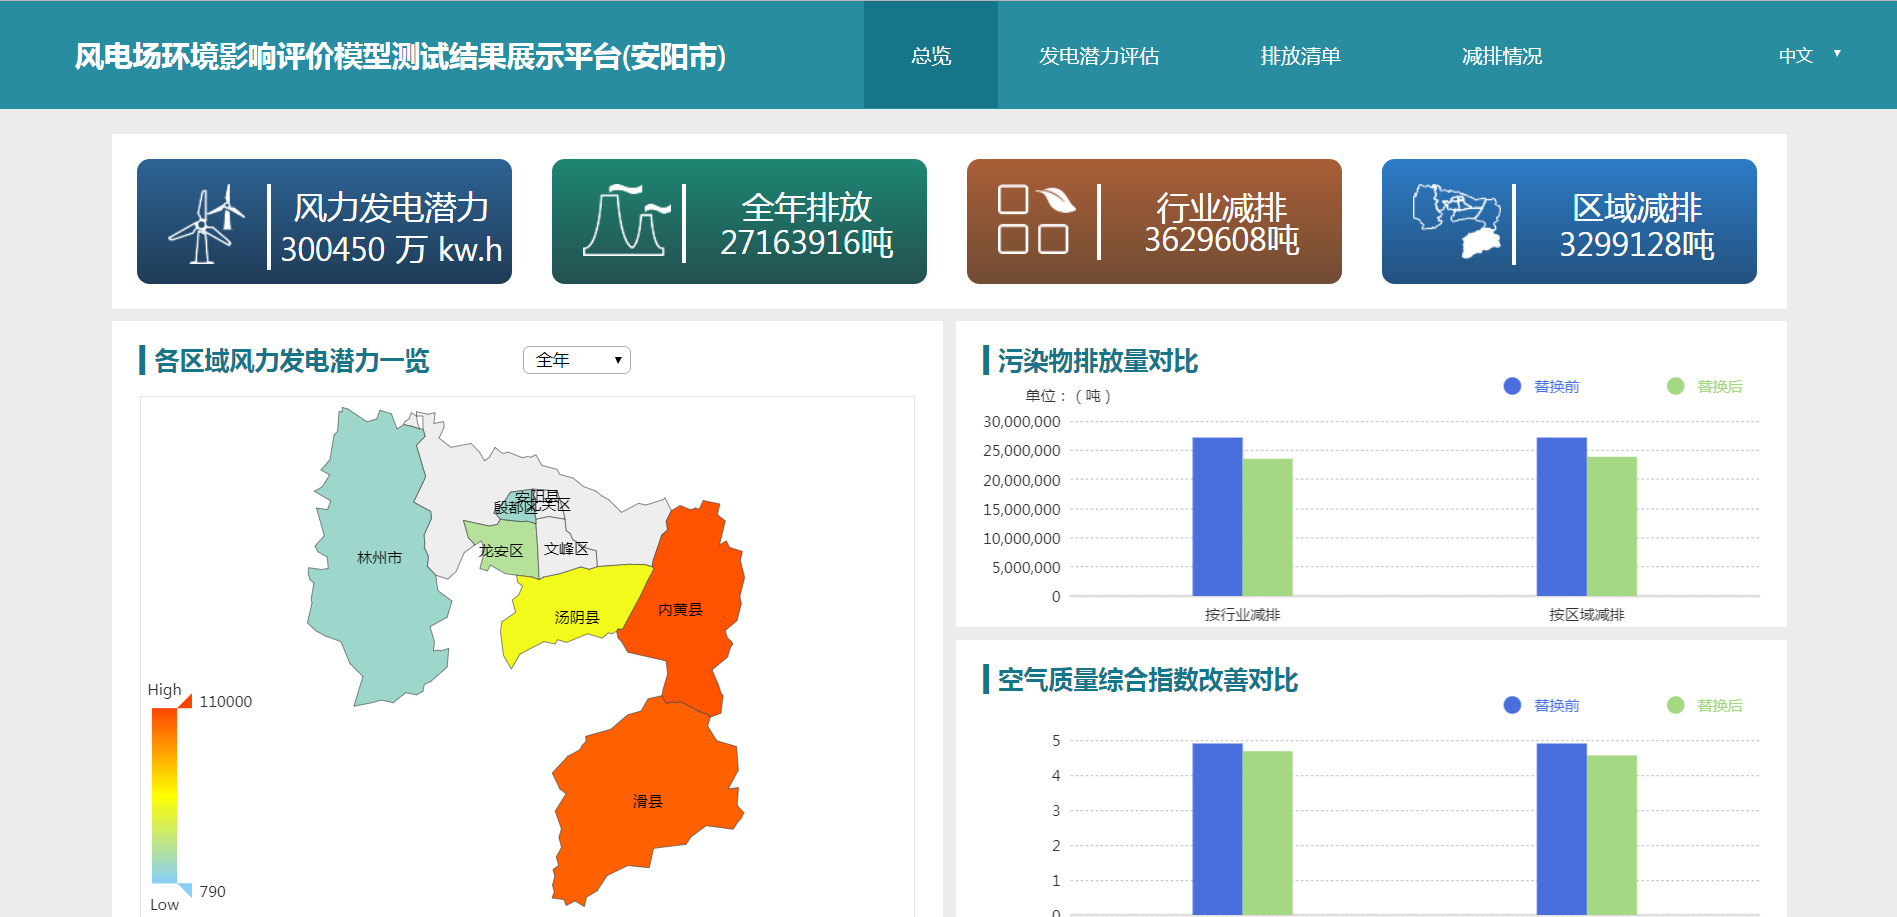Click the squares-and-leaf industry reduction icon
Viewport: 1897px width, 917px height.
1037,219
